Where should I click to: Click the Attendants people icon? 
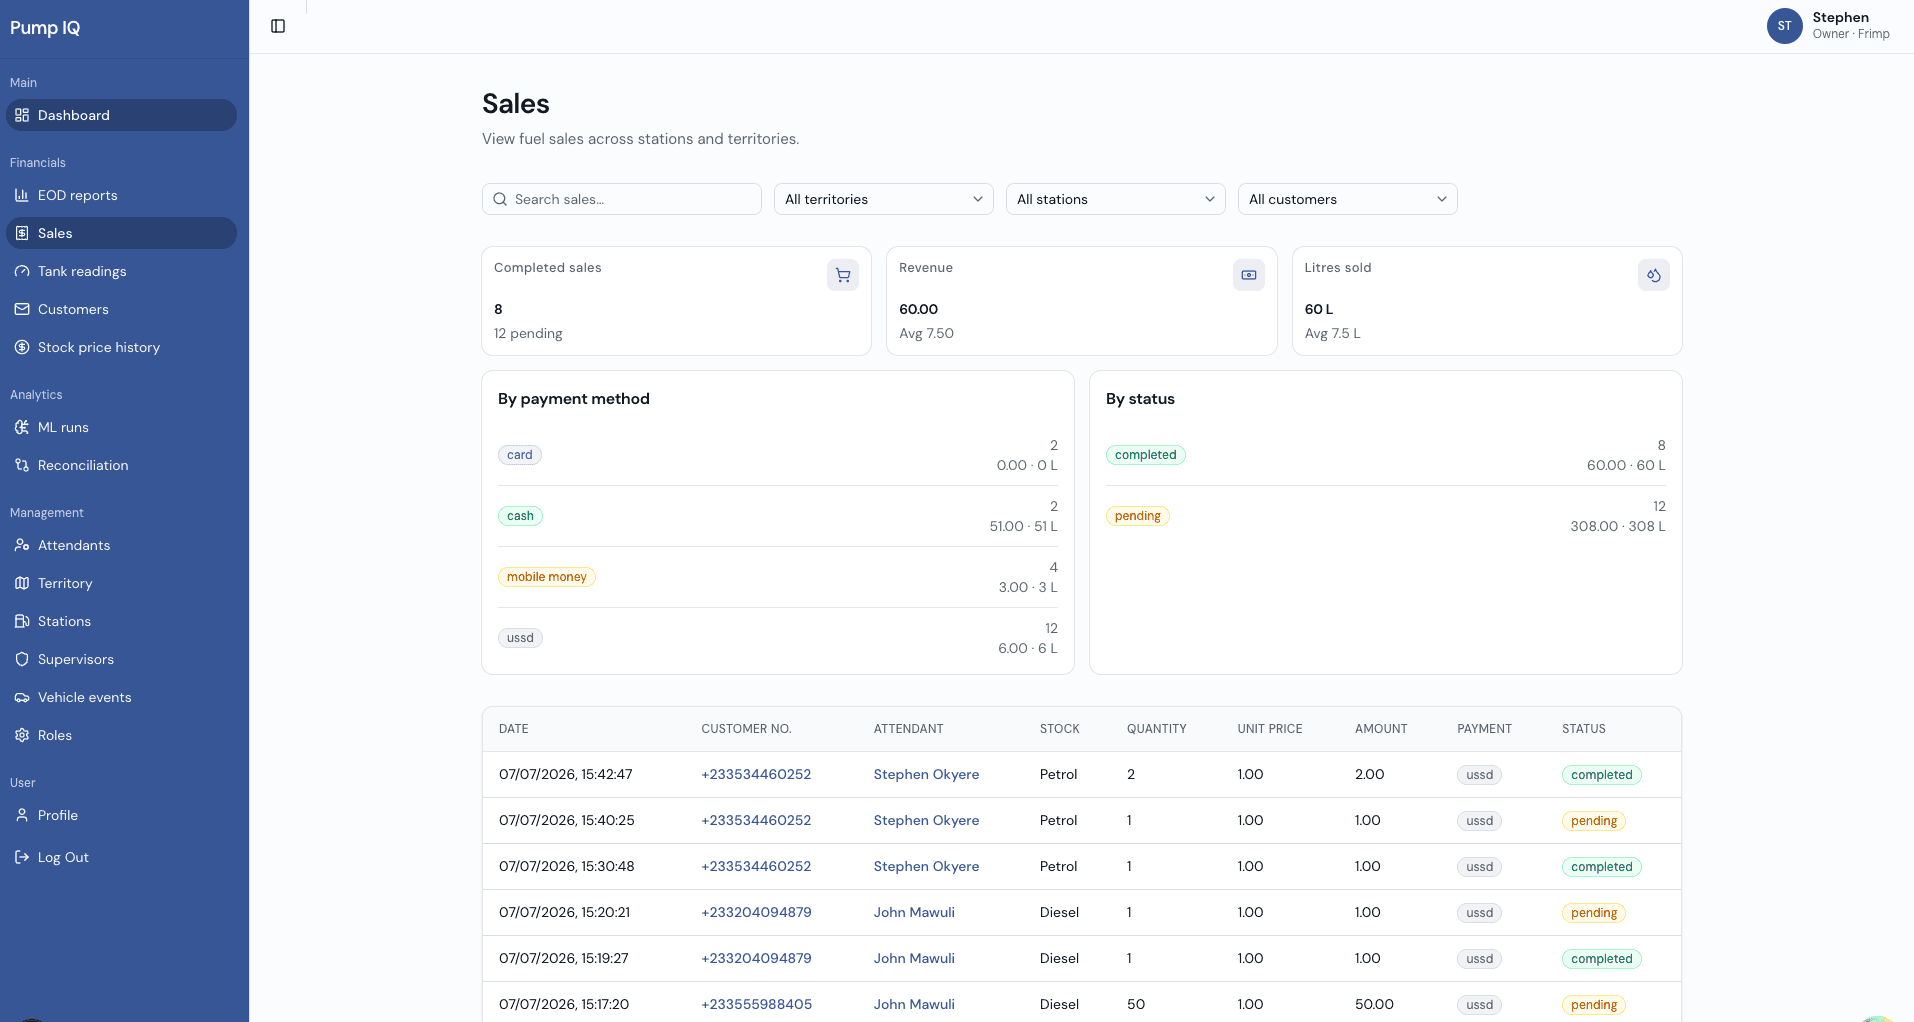pyautogui.click(x=22, y=545)
